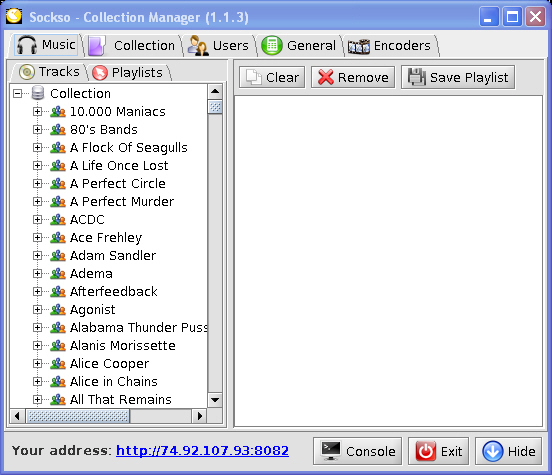Click the Alice in Chains artist icon
The width and height of the screenshot is (552, 475).
(x=58, y=381)
